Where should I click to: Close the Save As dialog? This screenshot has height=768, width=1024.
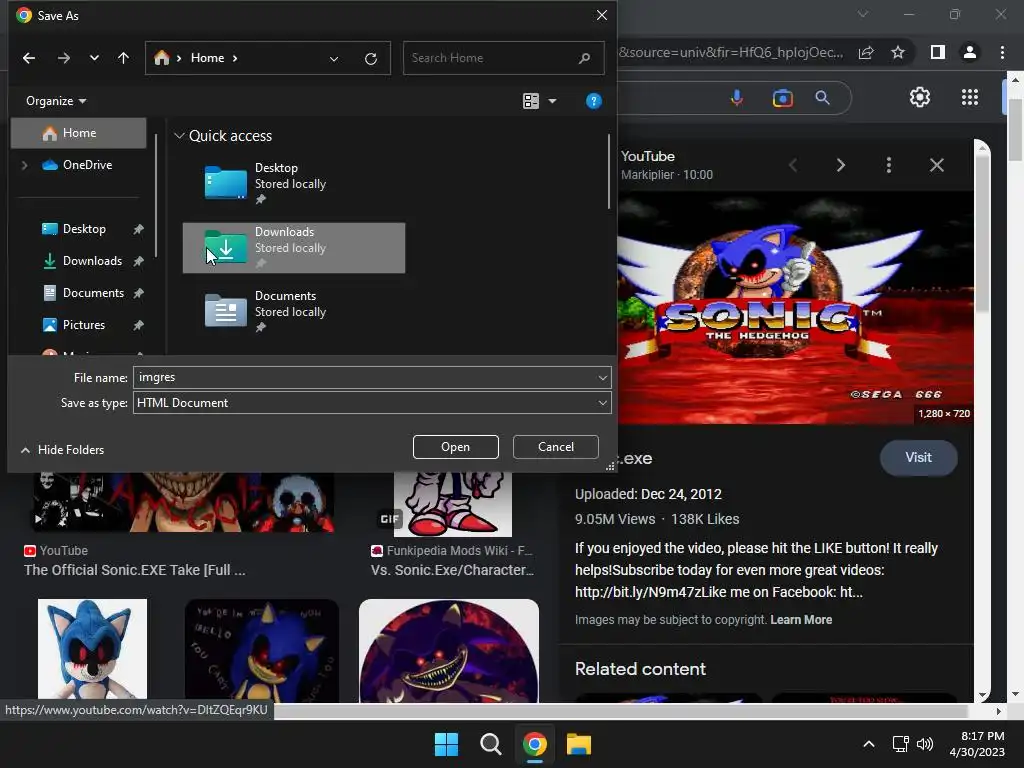point(601,15)
